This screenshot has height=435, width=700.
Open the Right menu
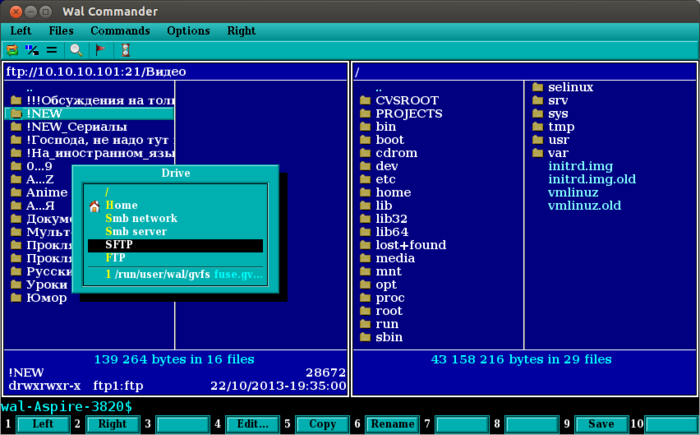[x=241, y=31]
